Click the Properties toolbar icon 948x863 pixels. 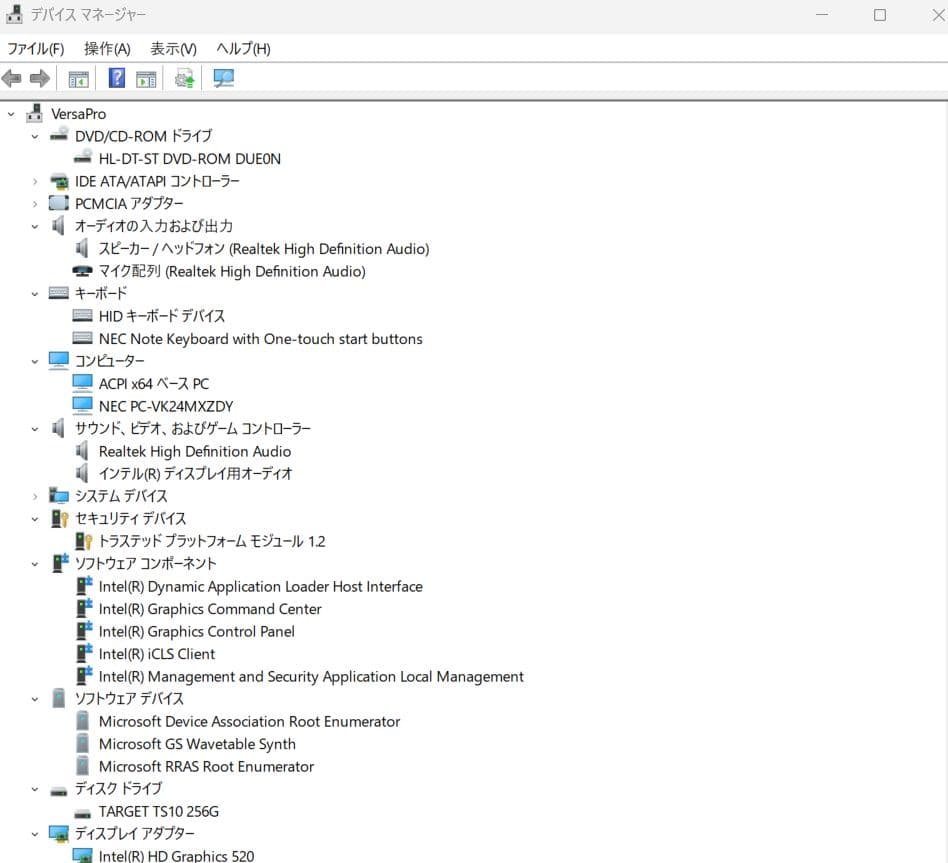click(146, 78)
